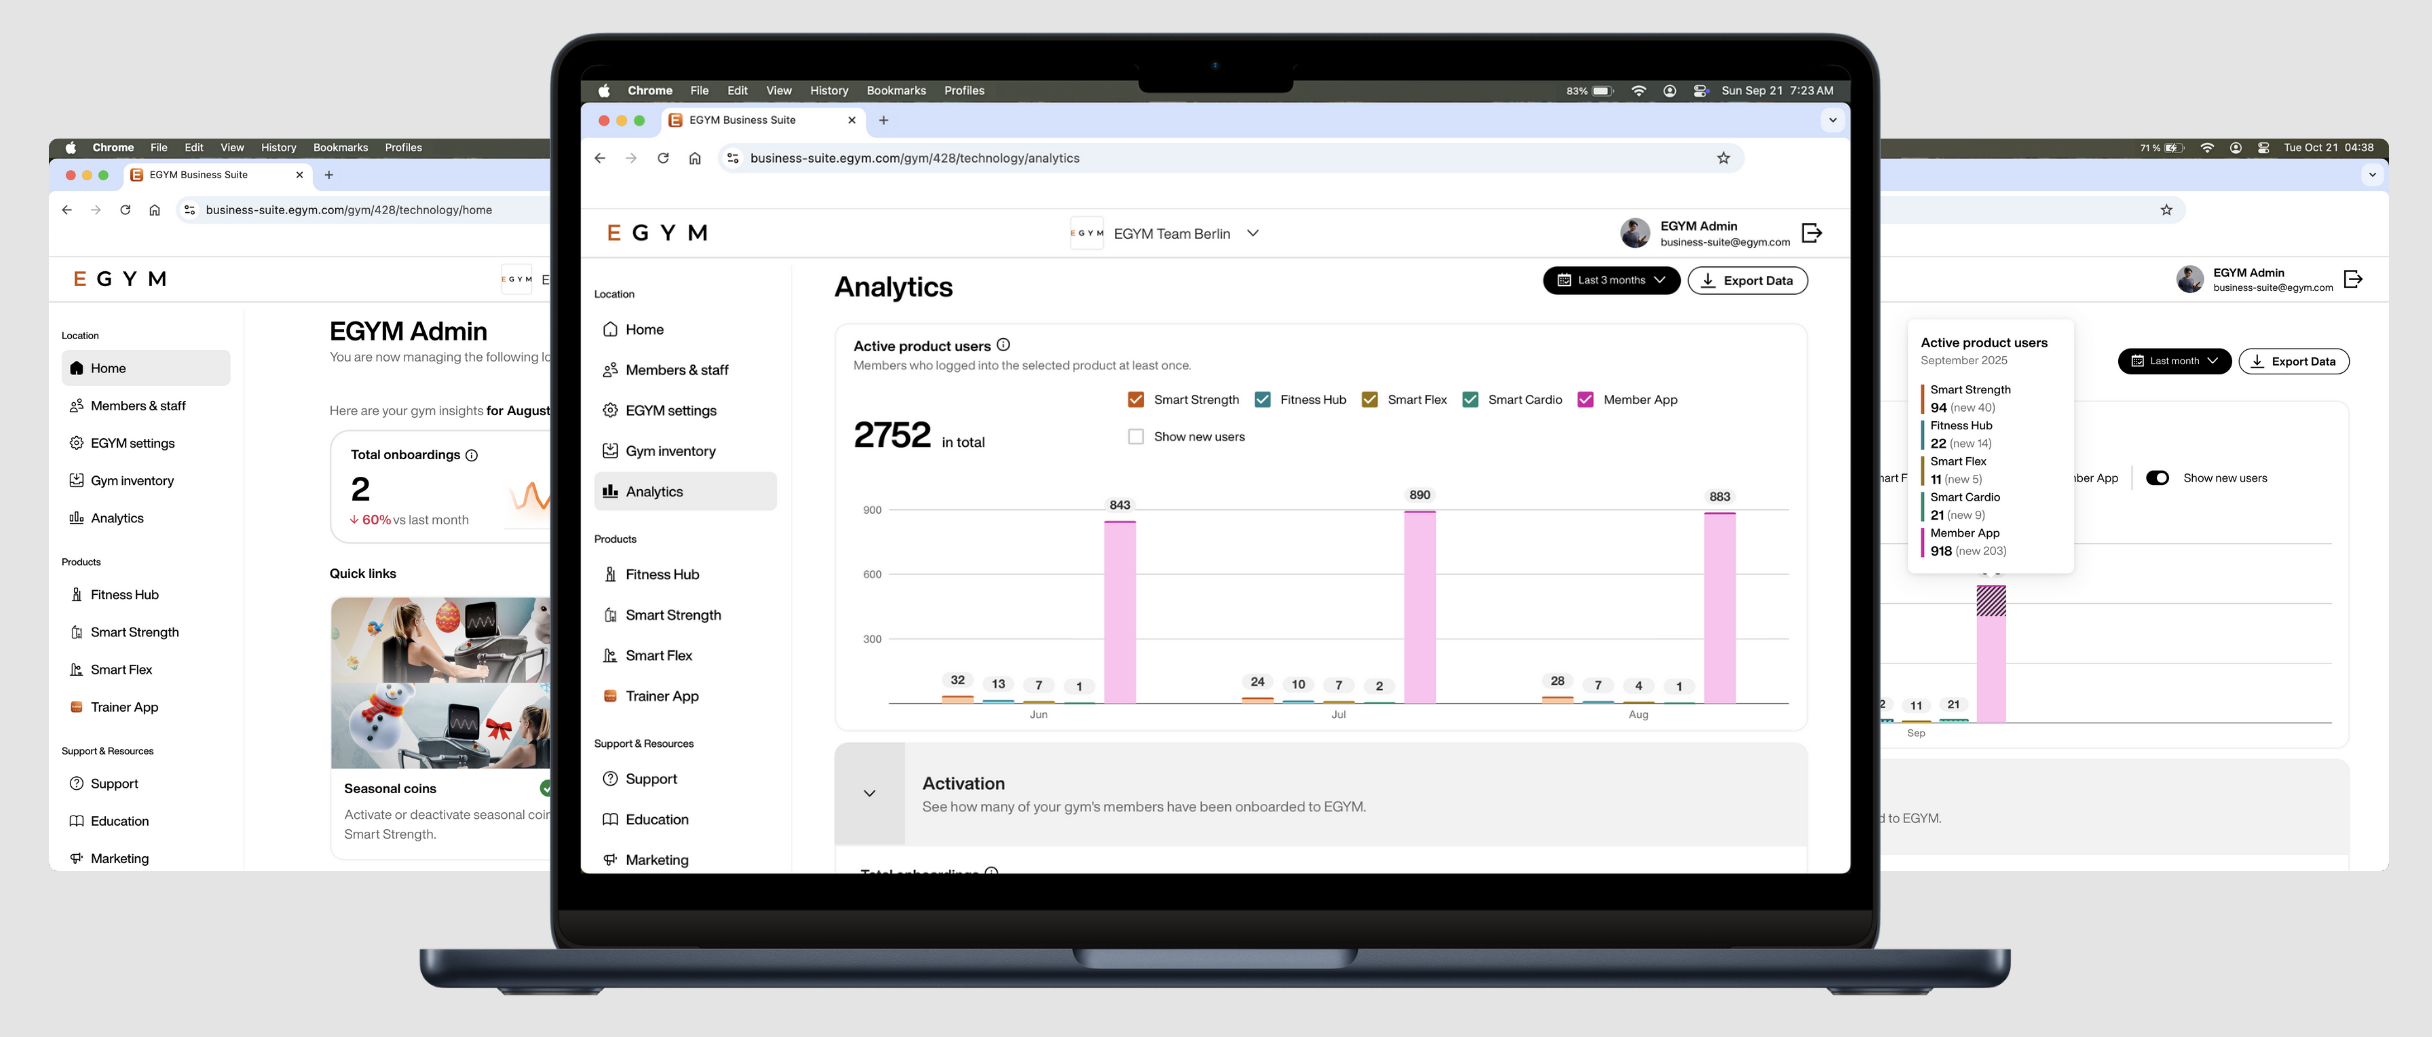The height and width of the screenshot is (1037, 2432).
Task: Click the Seasonal coins quick link image
Action: point(440,683)
